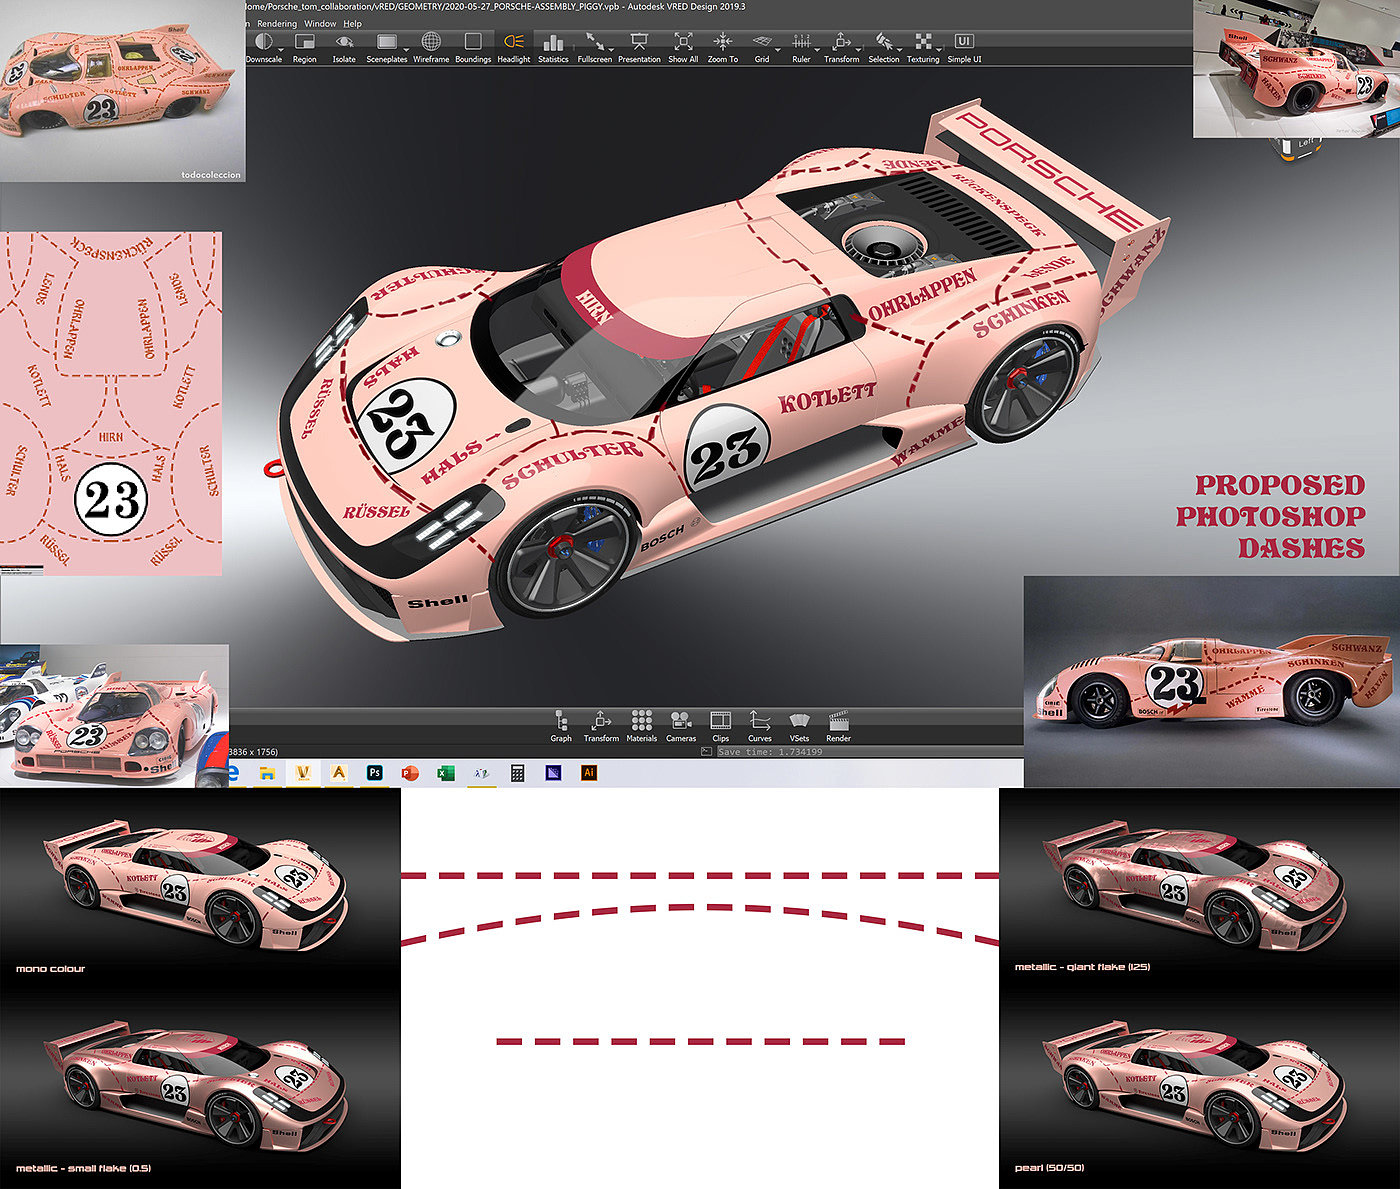This screenshot has height=1189, width=1400.
Task: Open the Cameras module
Action: (x=681, y=722)
